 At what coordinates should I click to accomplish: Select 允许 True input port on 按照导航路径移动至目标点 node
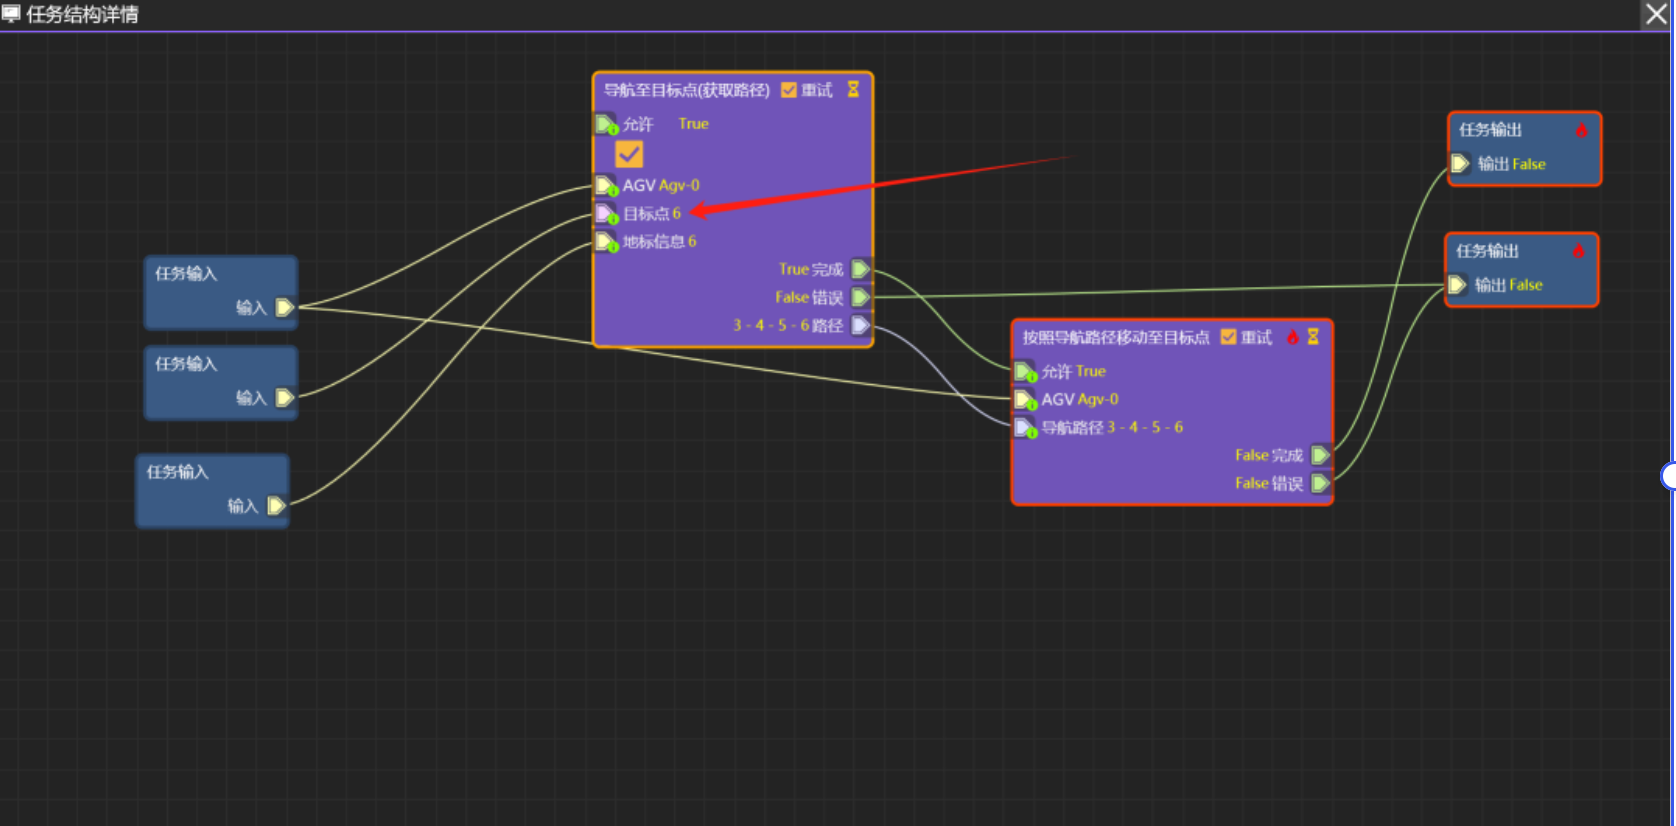point(1024,372)
